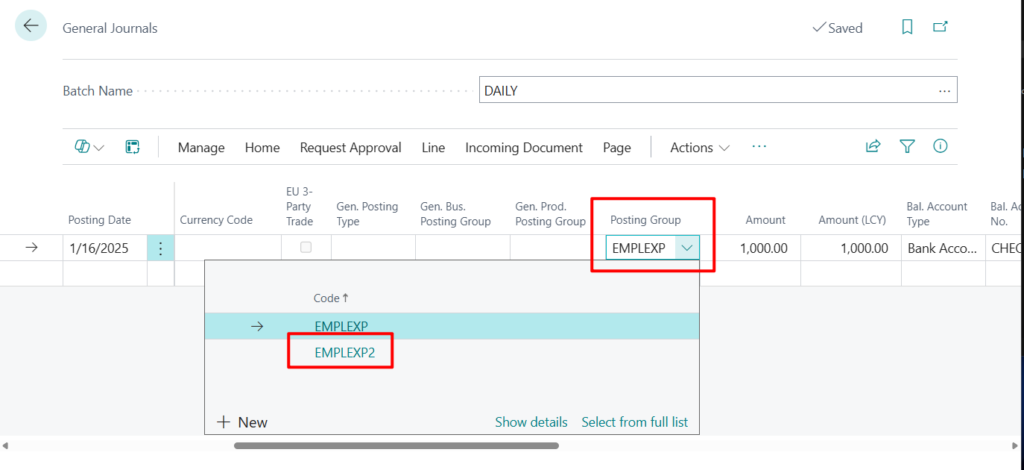The width and height of the screenshot is (1024, 470).
Task: Select EMPLEXP2 from the dropdown list
Action: coord(341,352)
